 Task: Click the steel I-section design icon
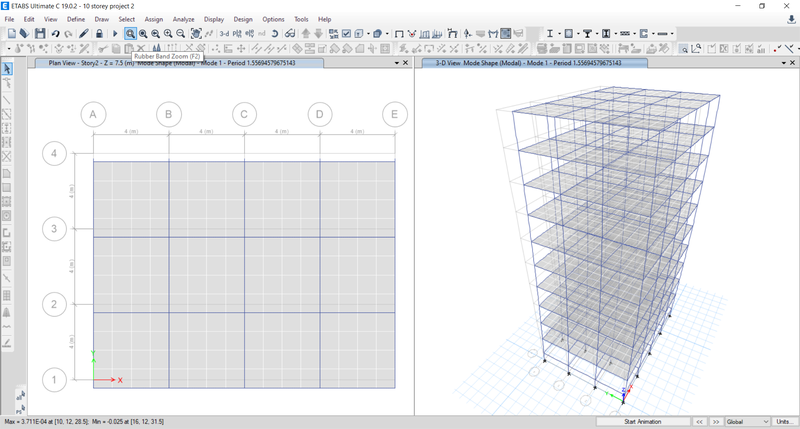point(550,34)
